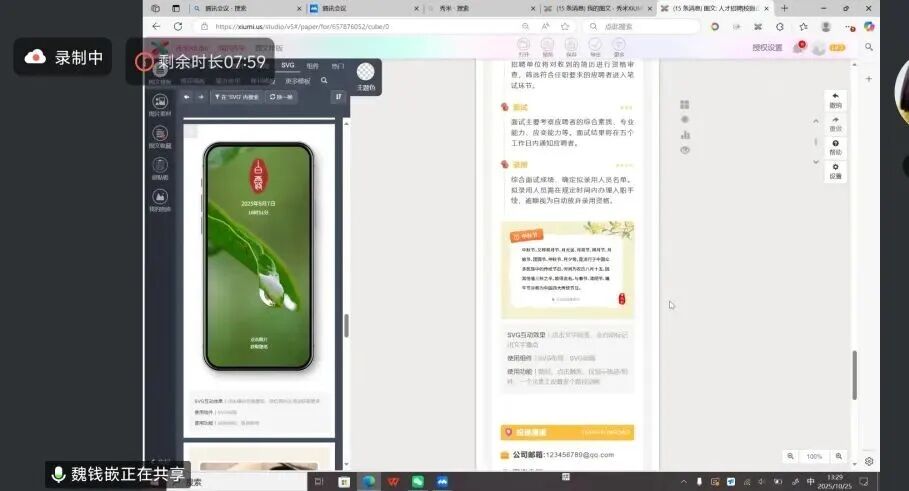Click the sort order toggle in SVG panel
Viewport: 909px width, 491px height.
click(x=338, y=97)
